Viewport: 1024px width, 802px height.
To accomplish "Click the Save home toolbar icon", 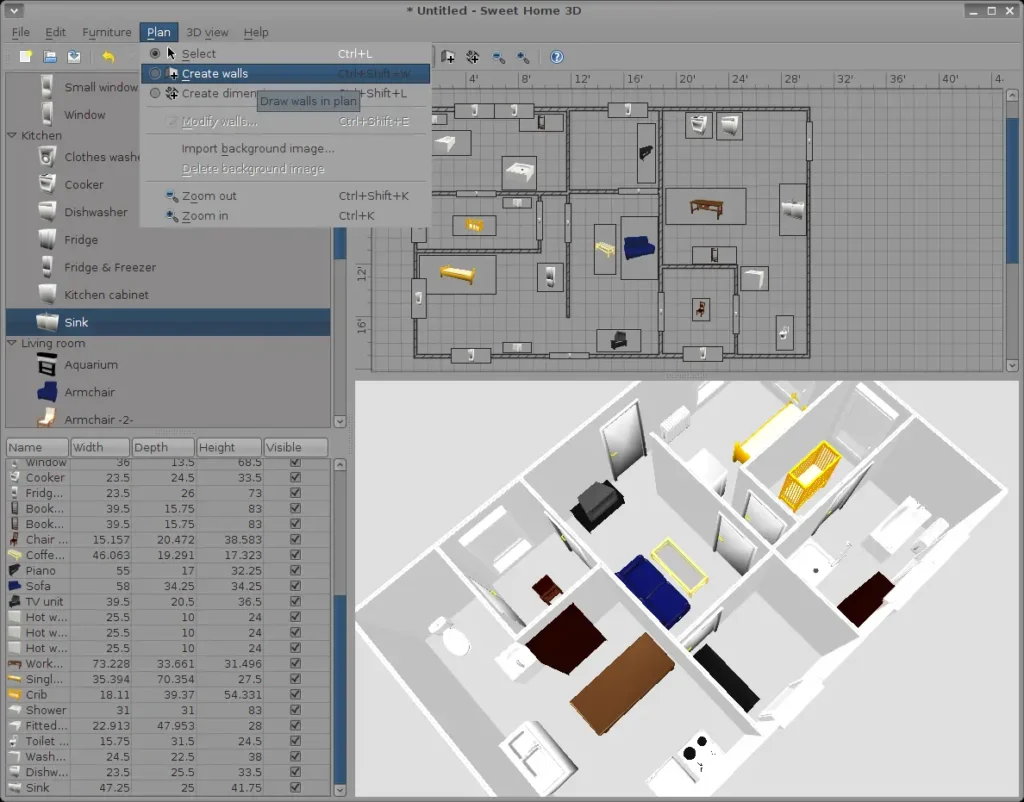I will point(74,57).
